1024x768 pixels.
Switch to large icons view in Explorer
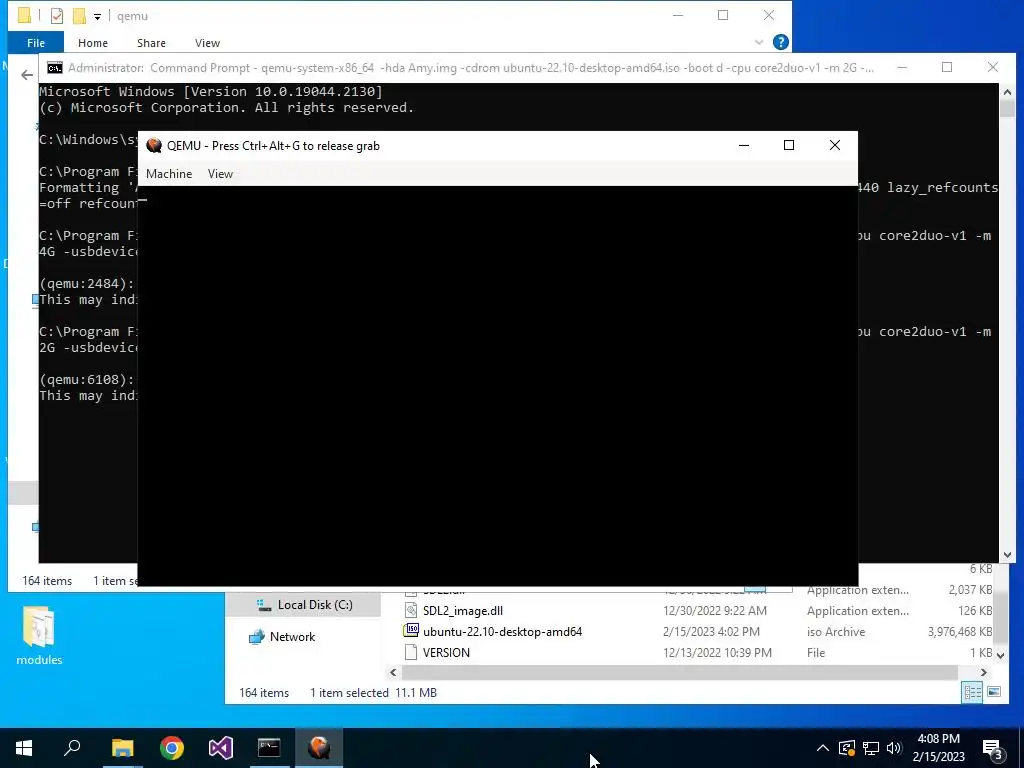point(994,692)
